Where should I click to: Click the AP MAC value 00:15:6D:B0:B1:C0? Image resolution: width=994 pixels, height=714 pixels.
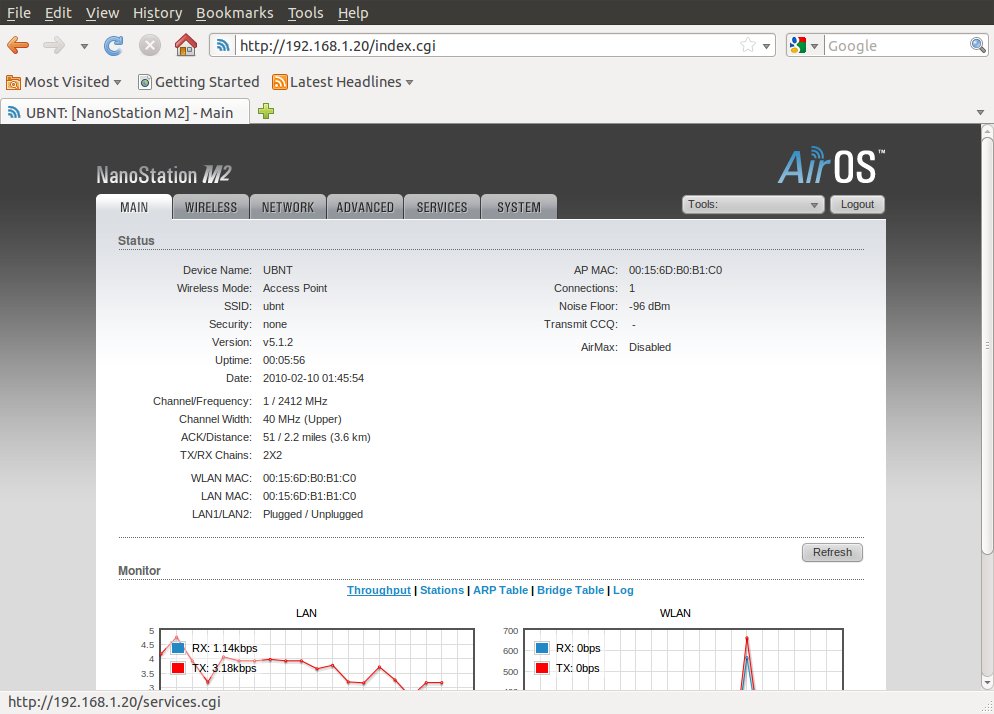click(675, 270)
